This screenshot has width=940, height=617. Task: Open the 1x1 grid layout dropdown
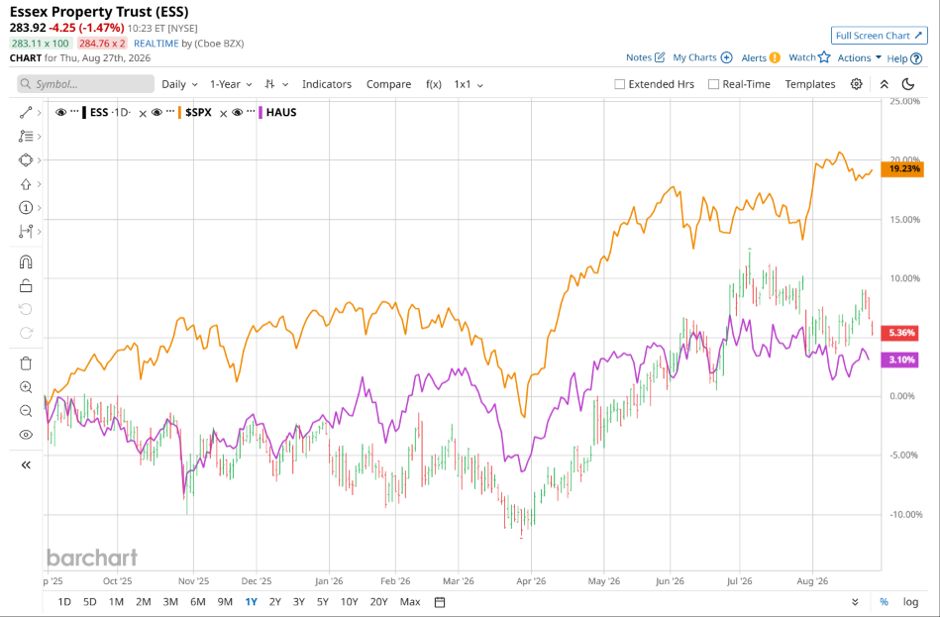[x=468, y=85]
